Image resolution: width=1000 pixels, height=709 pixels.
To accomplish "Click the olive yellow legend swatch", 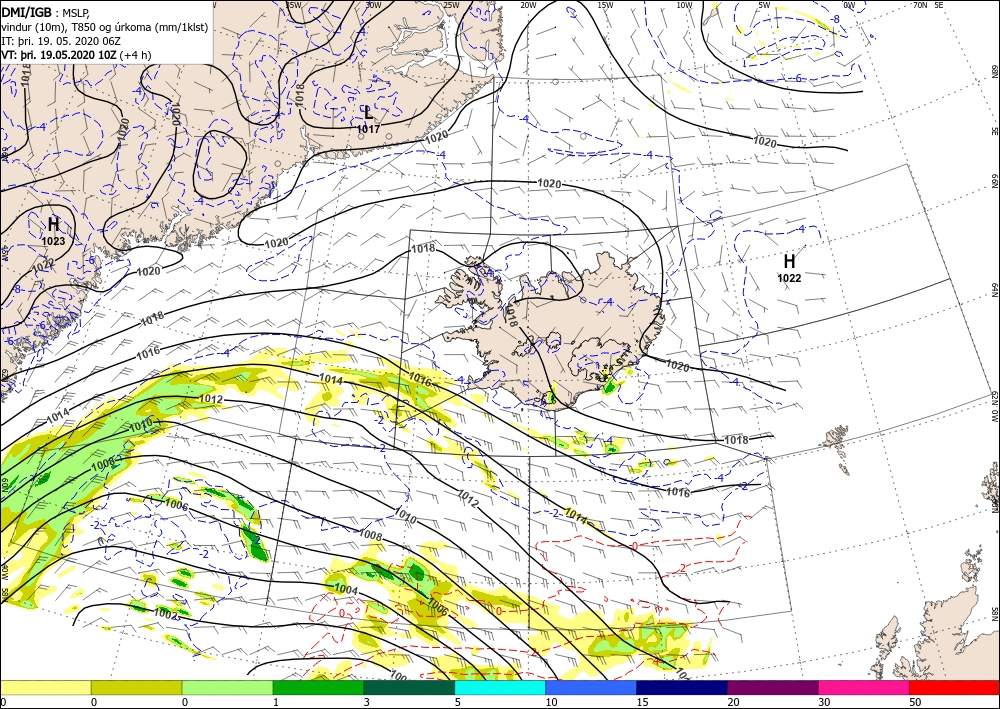I will click(136, 688).
